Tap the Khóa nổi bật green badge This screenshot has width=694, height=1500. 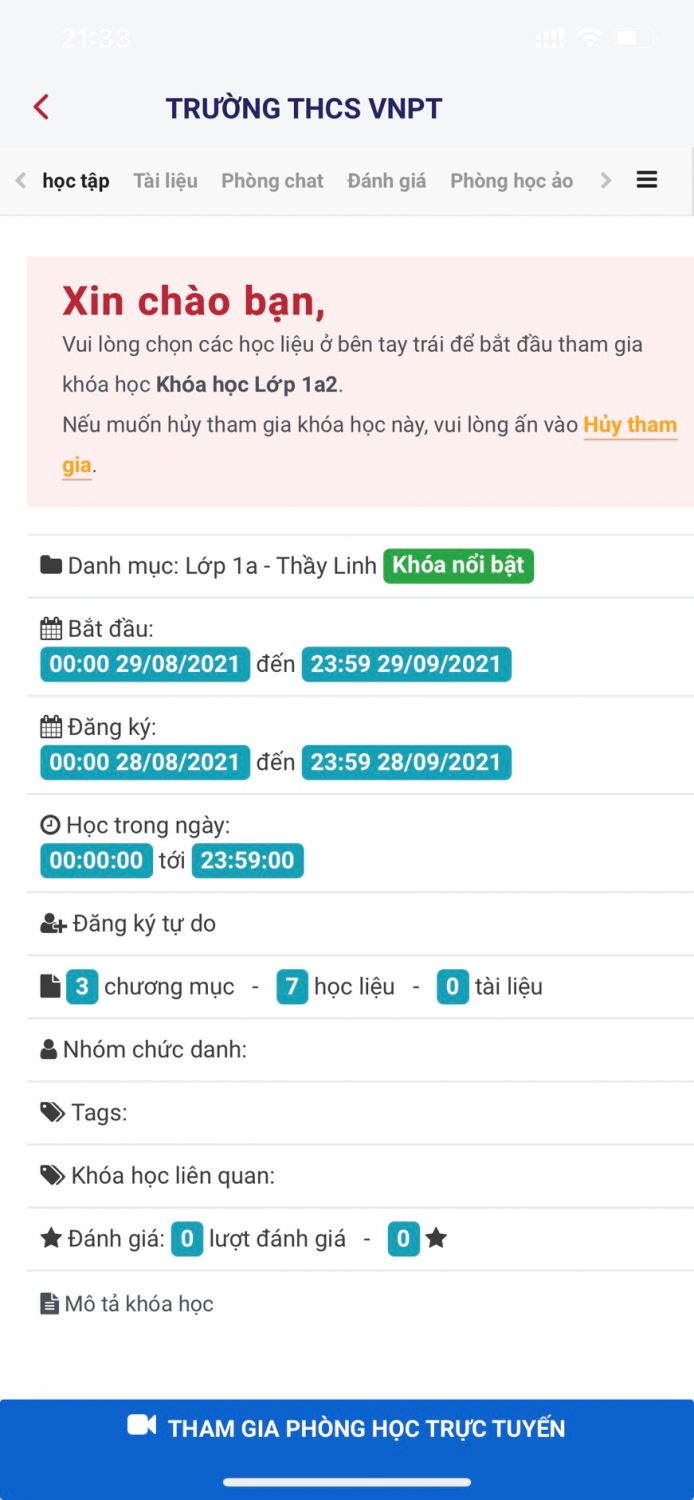tap(458, 565)
